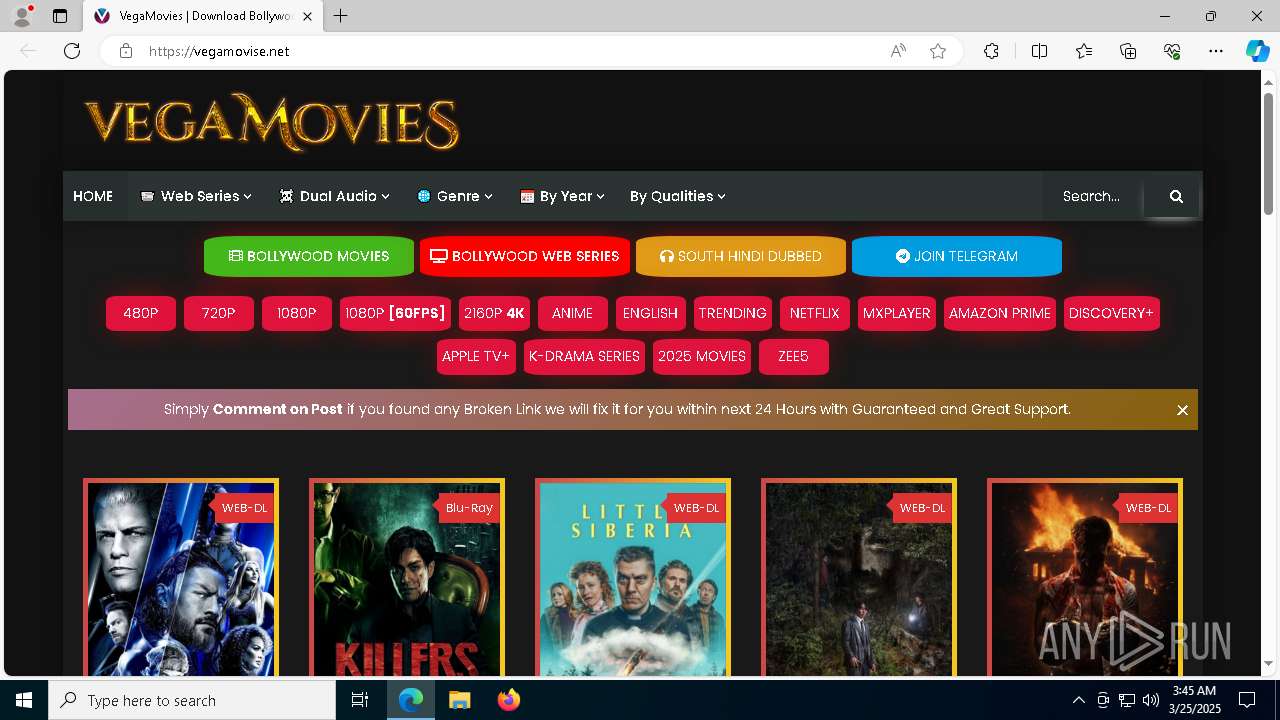Close the VegaMovies browser tab
Viewport: 1280px width, 720px height.
pos(307,16)
